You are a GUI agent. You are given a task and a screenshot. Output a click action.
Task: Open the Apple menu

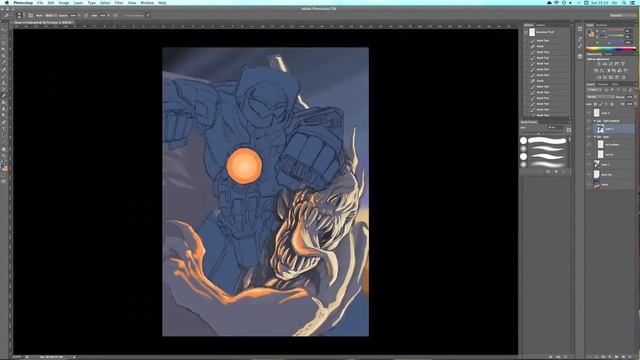[x=6, y=2]
